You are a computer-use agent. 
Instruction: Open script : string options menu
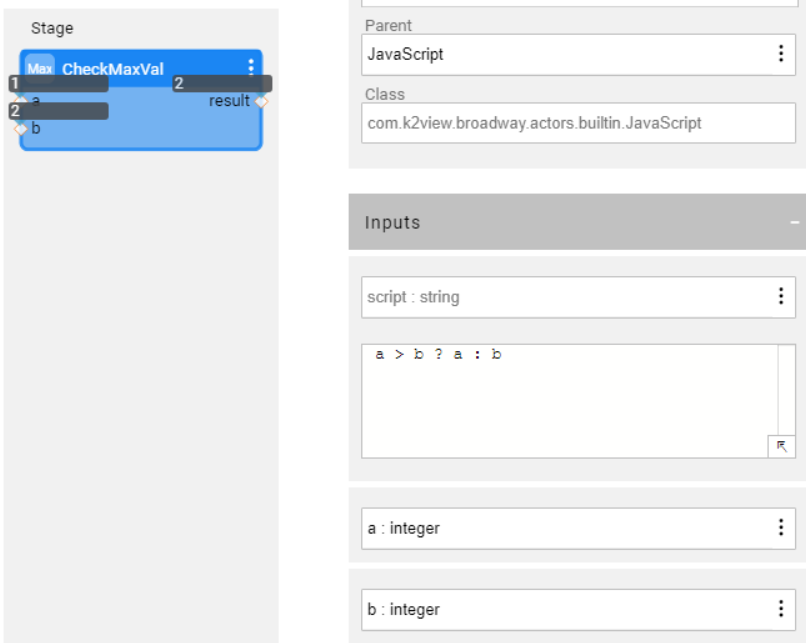click(780, 297)
